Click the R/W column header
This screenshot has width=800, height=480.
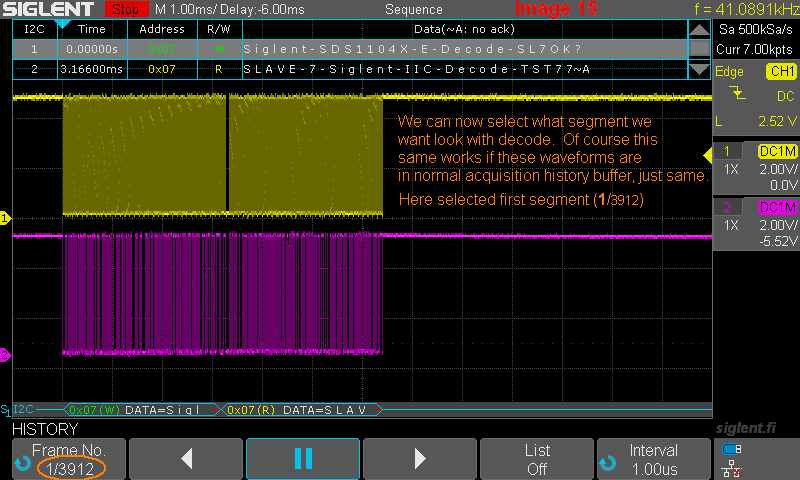pos(219,29)
